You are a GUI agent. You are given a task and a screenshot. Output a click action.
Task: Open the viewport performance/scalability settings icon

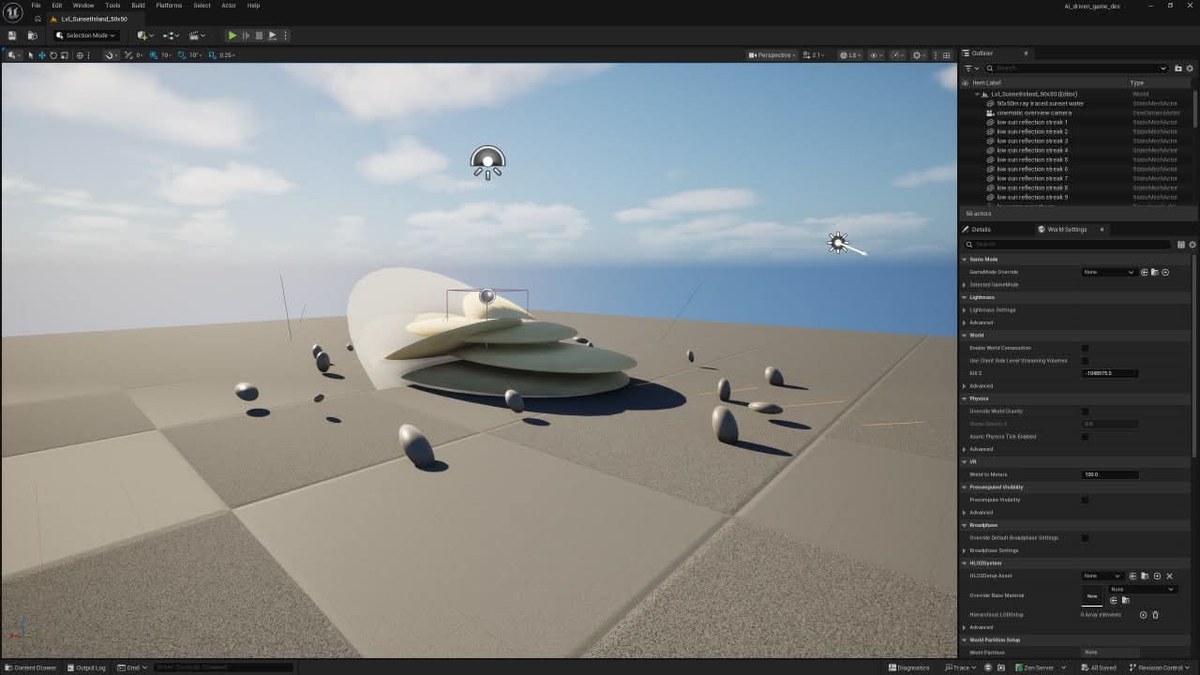(x=899, y=55)
